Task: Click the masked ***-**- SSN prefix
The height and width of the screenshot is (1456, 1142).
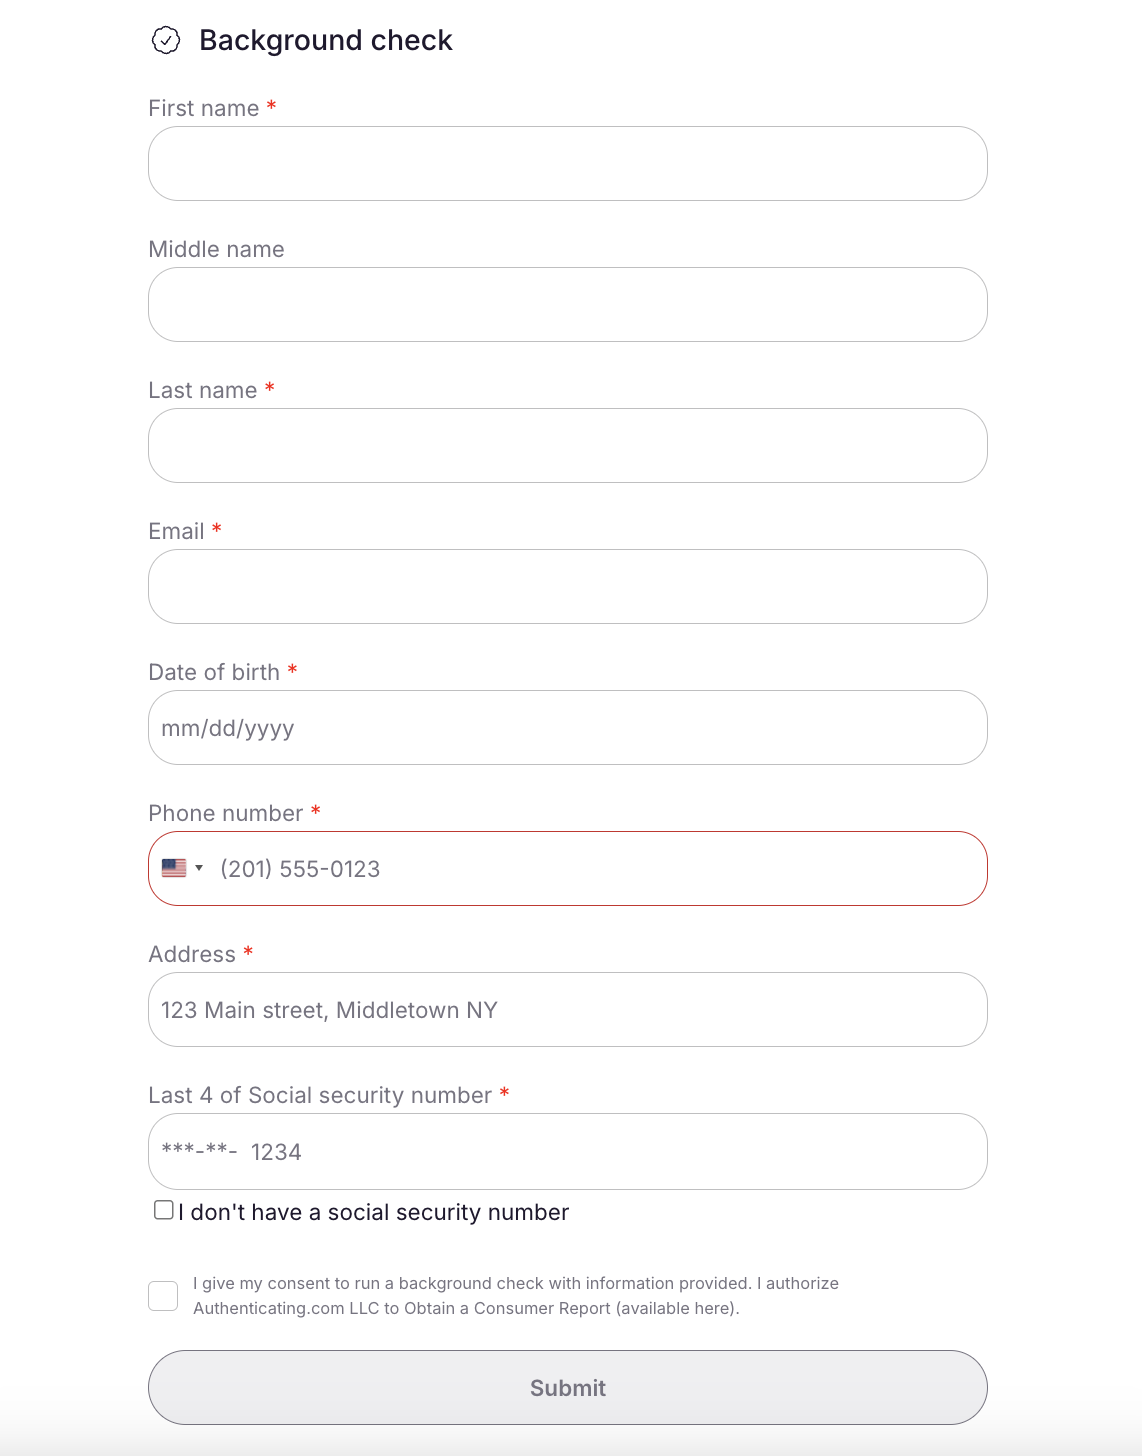Action: point(197,1151)
